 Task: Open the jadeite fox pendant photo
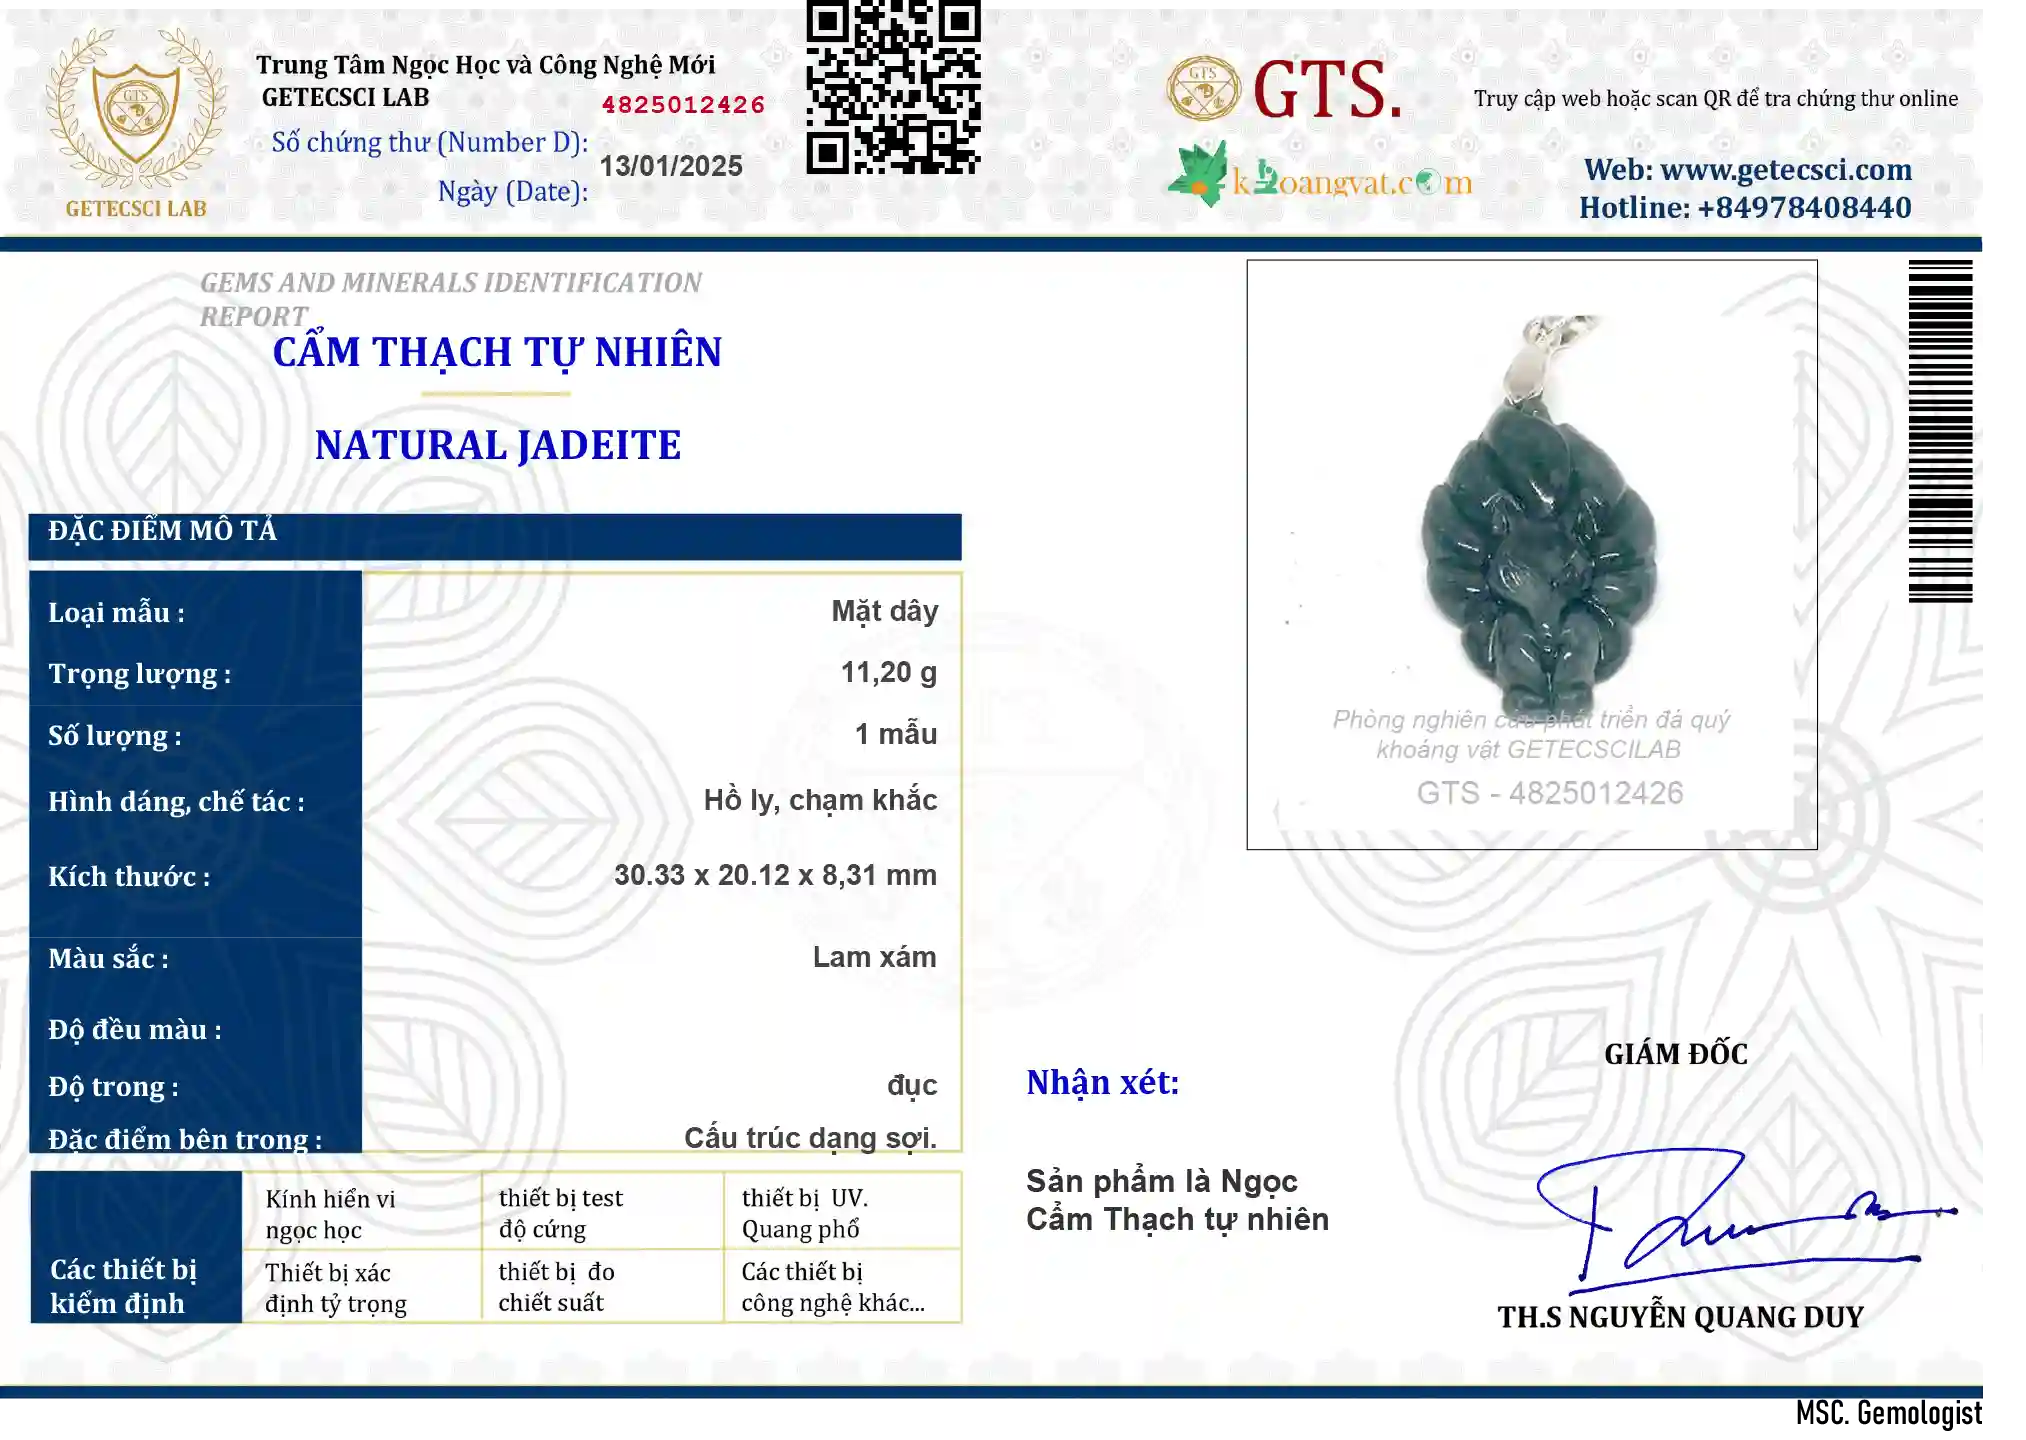[1532, 555]
